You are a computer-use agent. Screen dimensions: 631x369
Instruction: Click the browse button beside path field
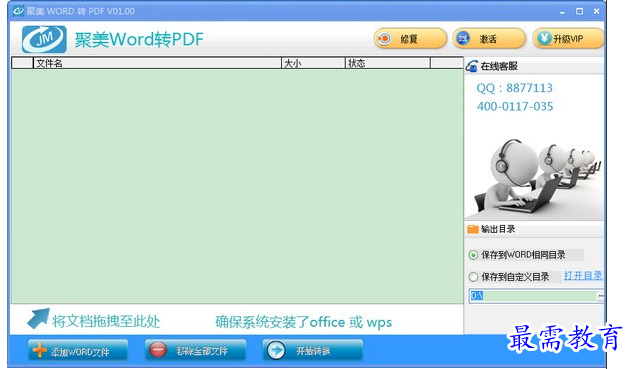(600, 296)
